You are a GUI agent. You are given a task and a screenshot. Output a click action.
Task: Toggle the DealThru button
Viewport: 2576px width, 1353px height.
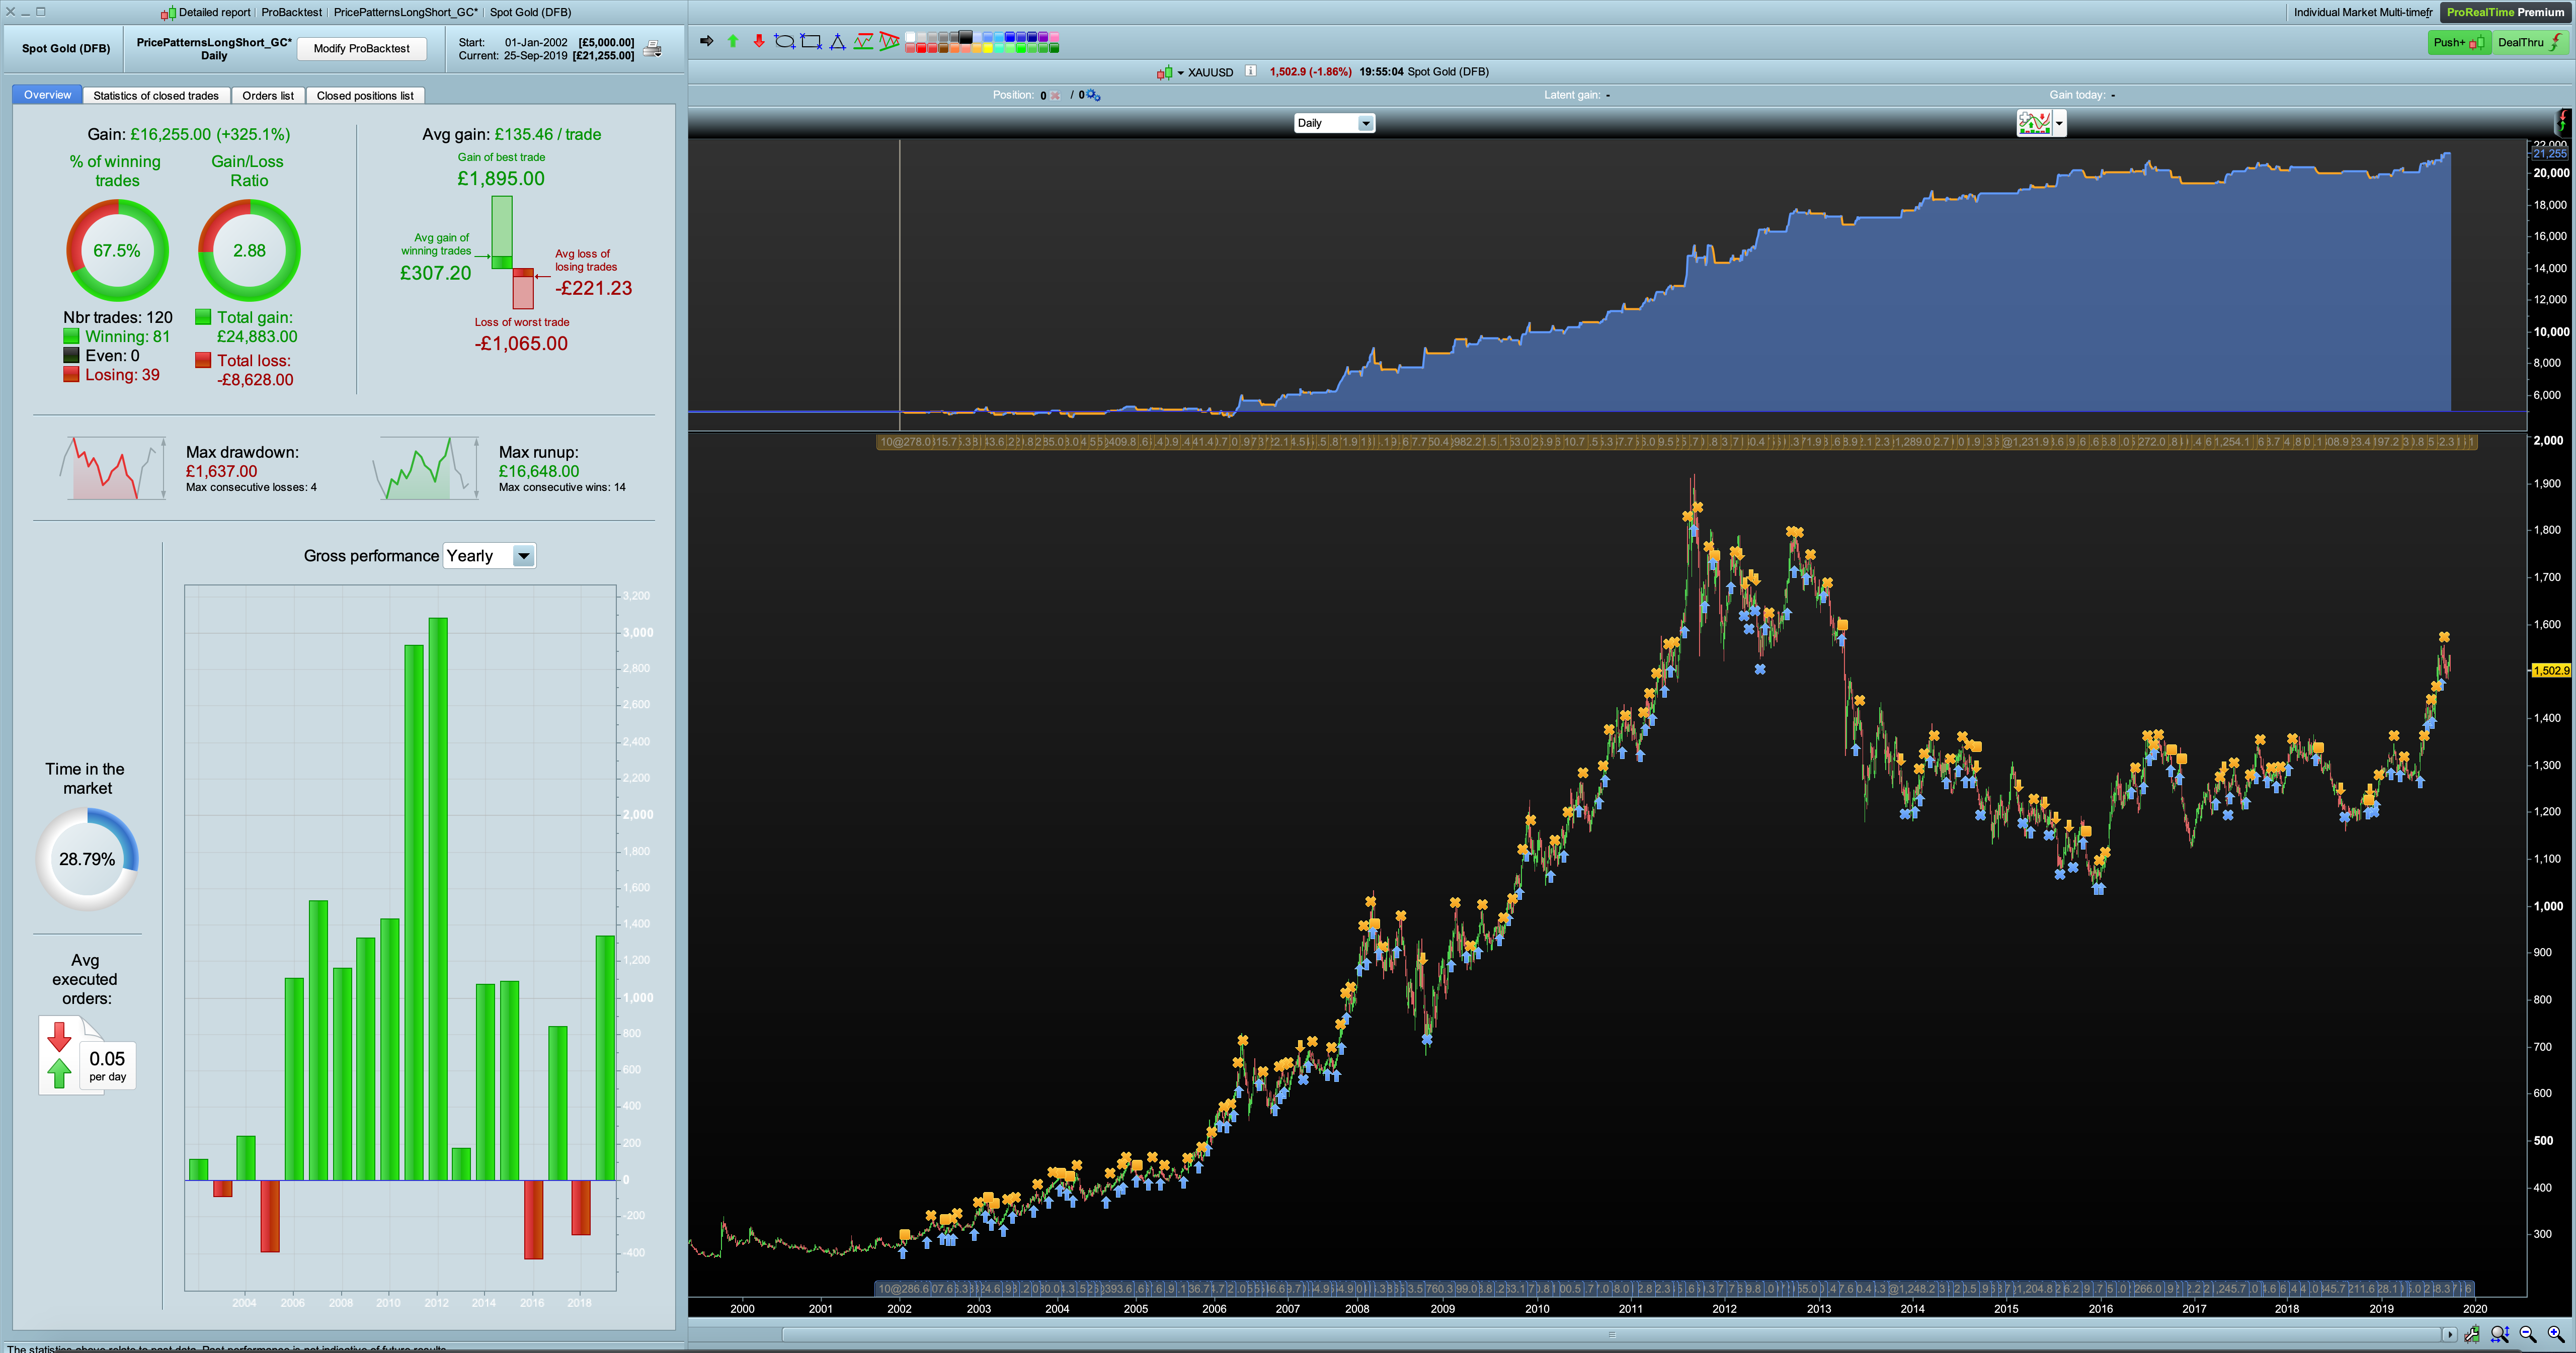[x=2530, y=42]
